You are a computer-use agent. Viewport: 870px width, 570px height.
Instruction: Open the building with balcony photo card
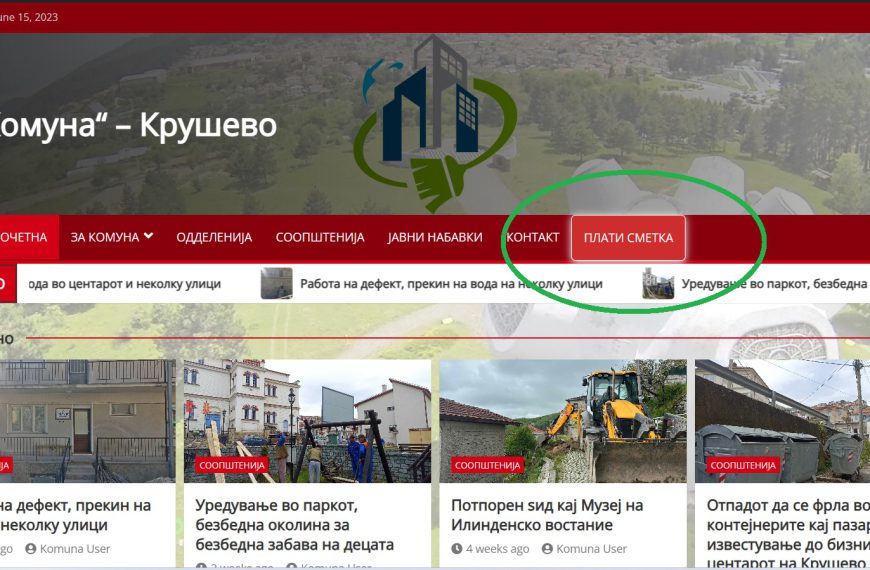[87, 421]
